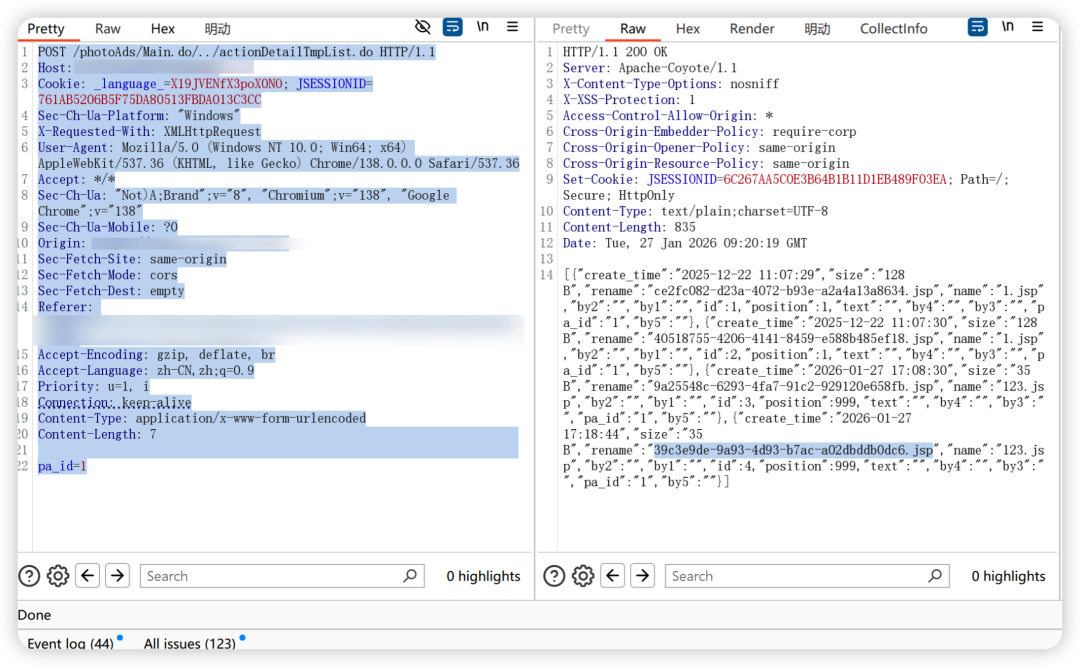Viewport: 1080px width, 667px height.
Task: Switch request view to Hex tab
Action: point(163,29)
